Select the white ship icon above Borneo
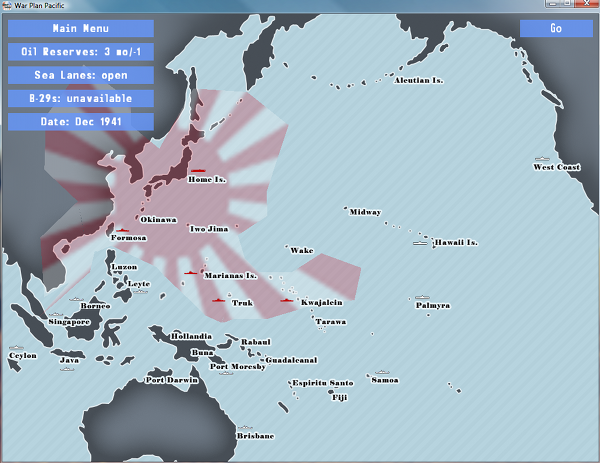Screen dimensions: 600x463 coord(77,299)
